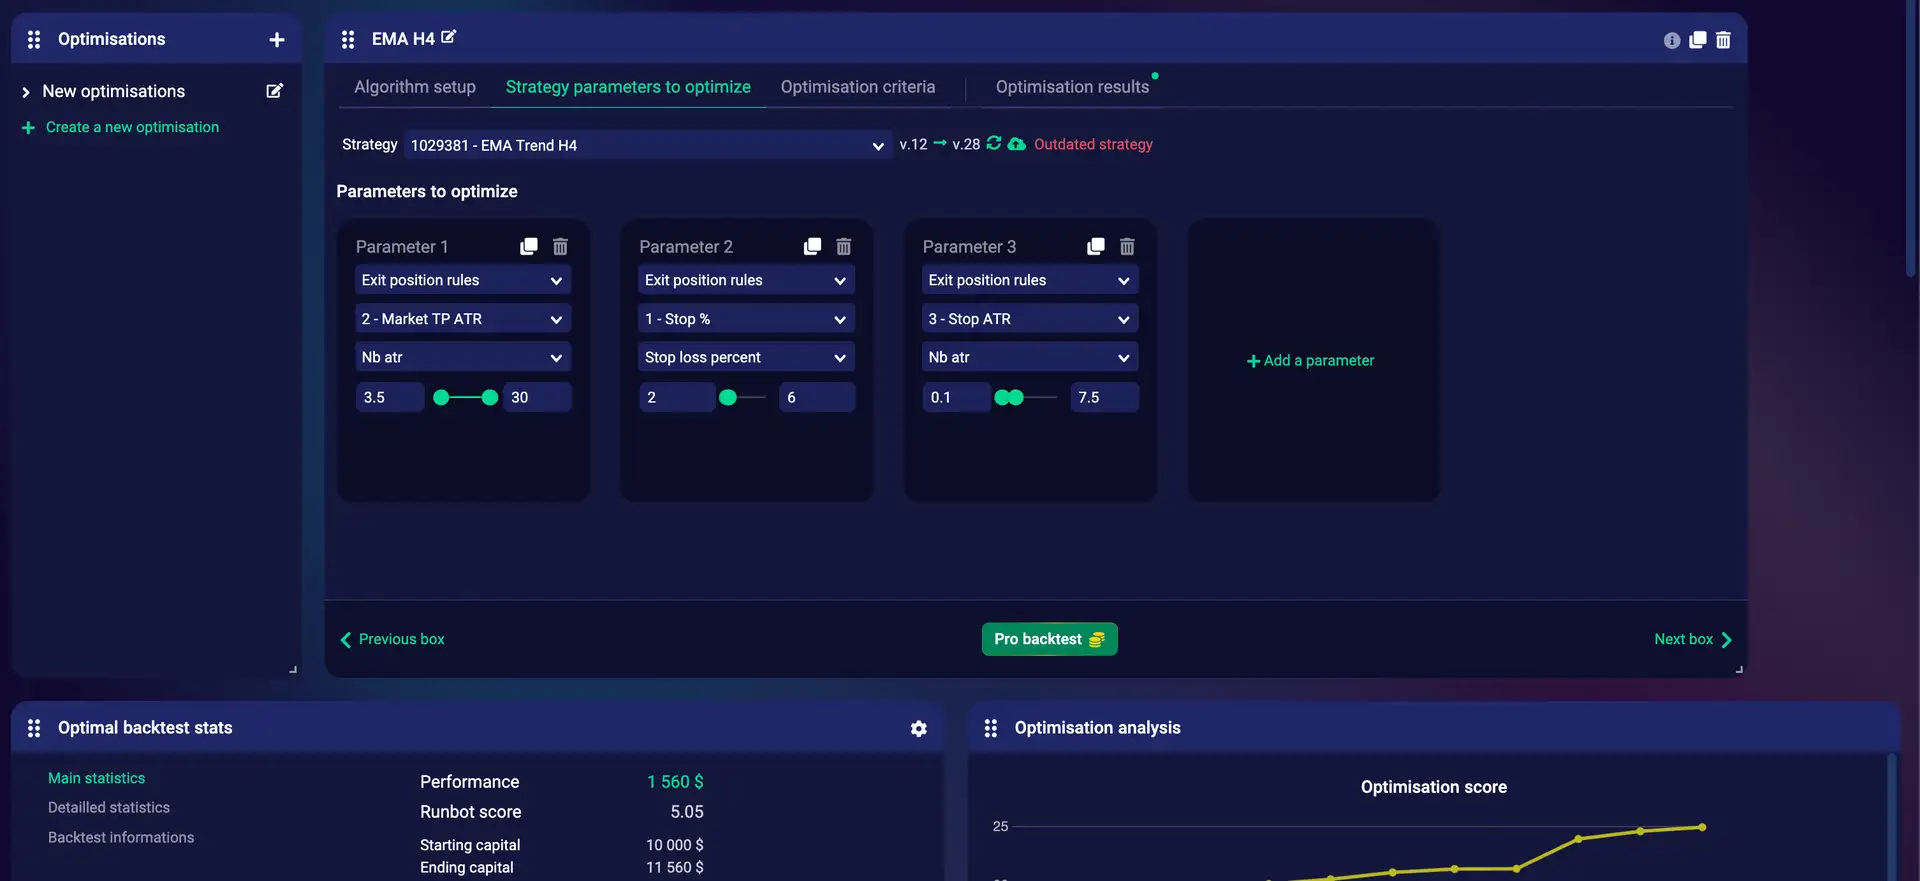Duplicate the EMA H4 box

click(x=1697, y=40)
